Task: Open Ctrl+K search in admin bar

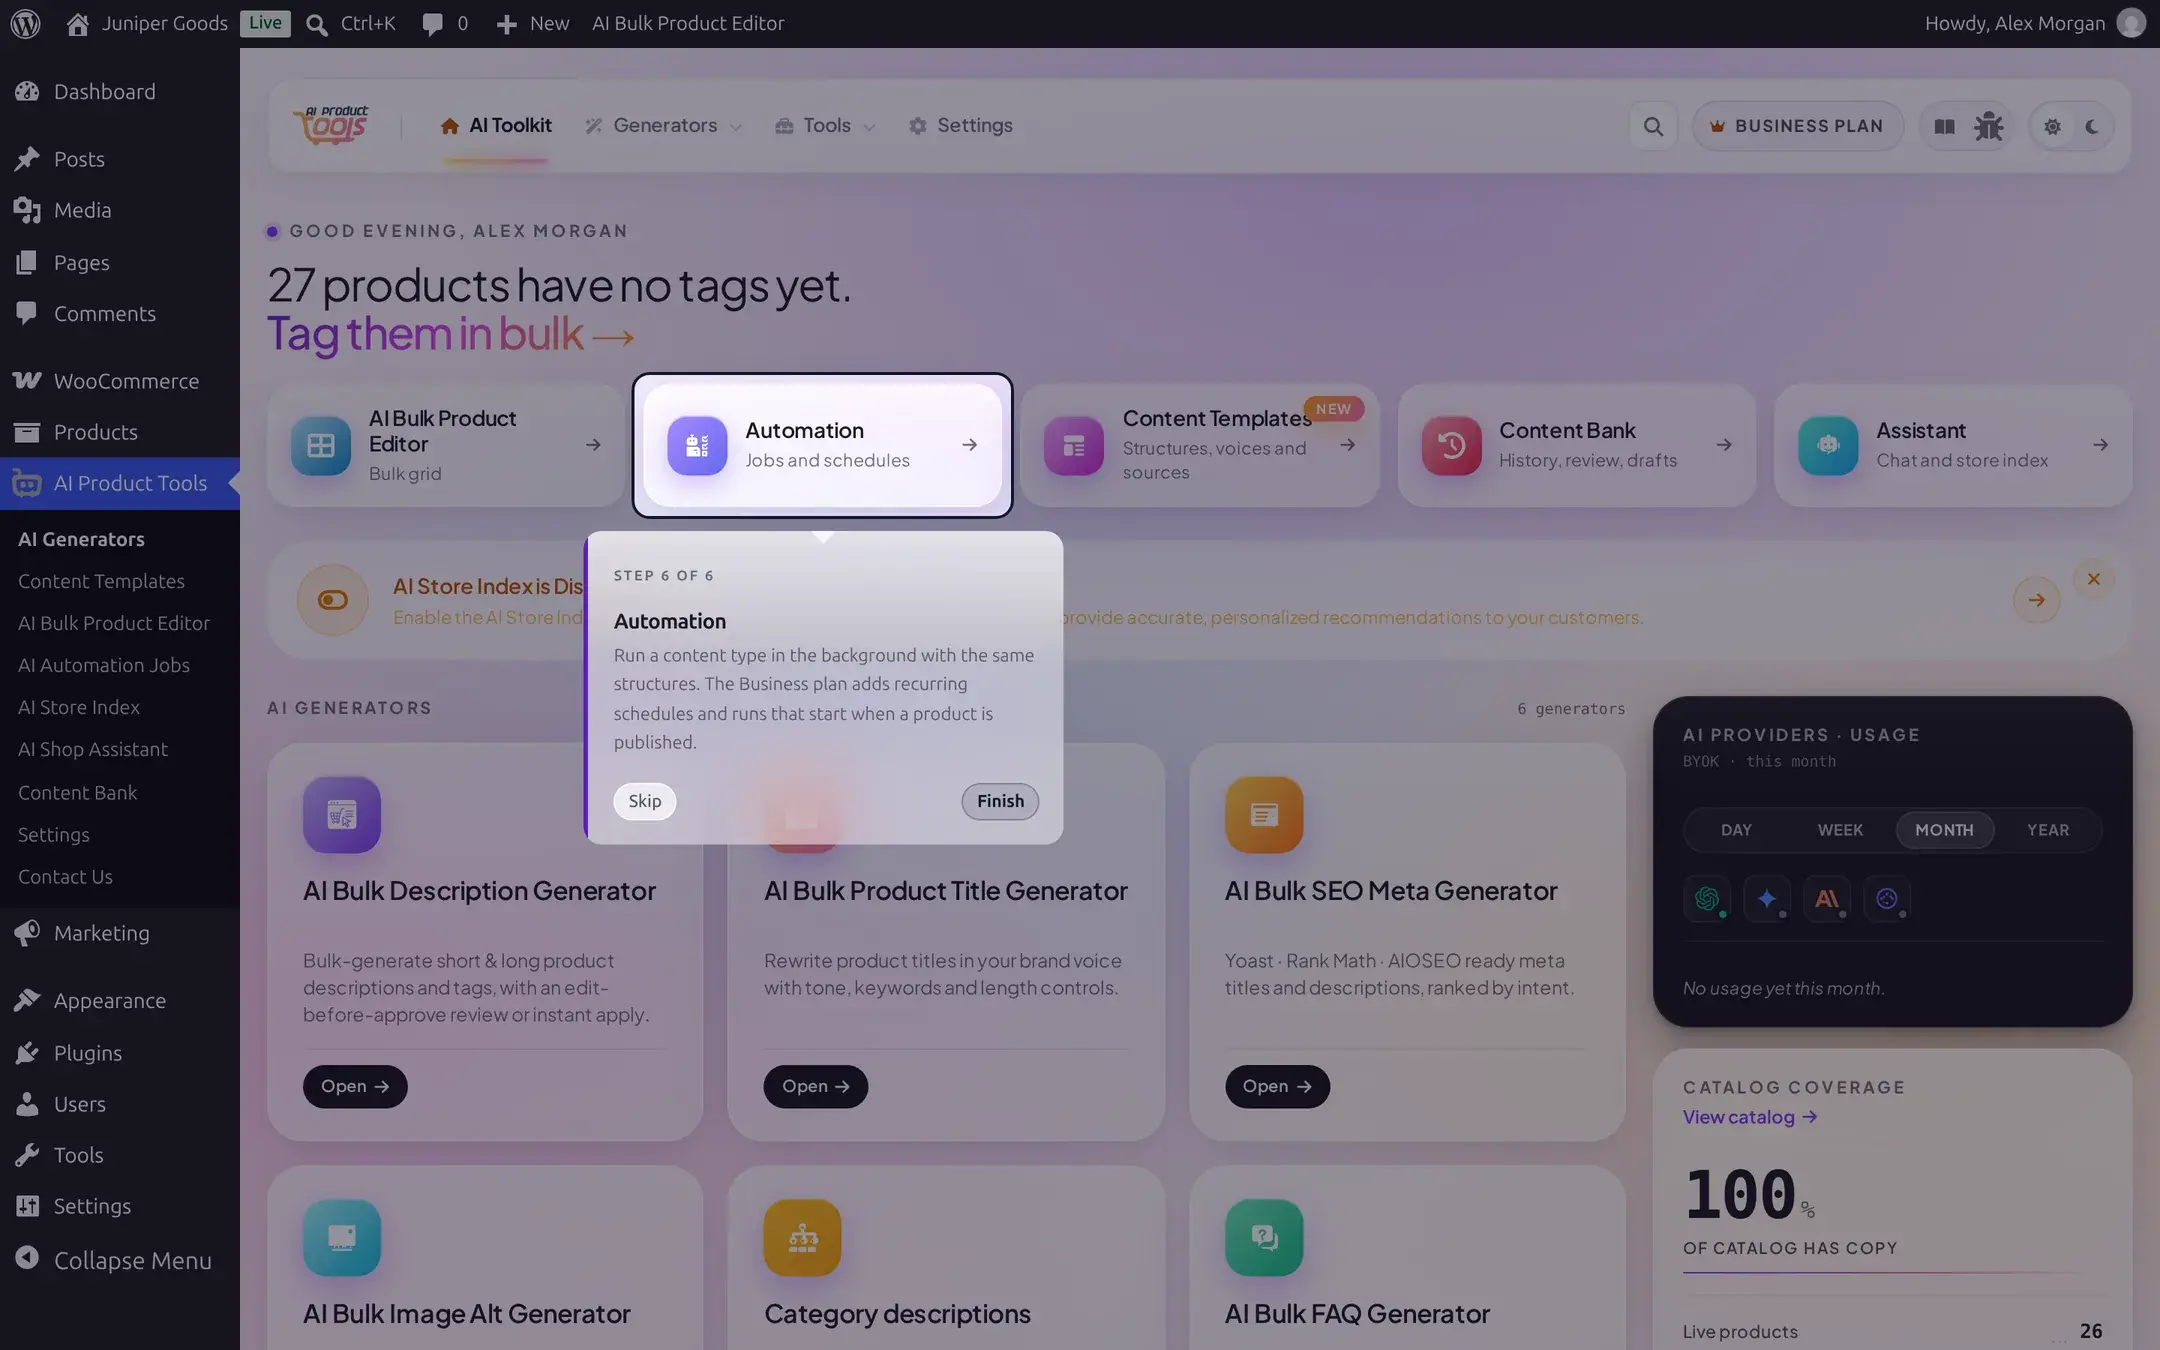Action: tap(351, 23)
